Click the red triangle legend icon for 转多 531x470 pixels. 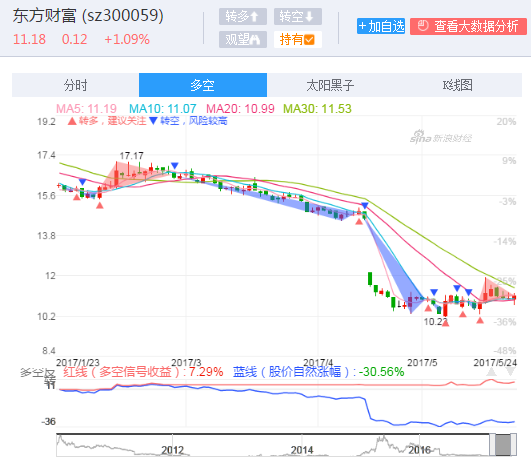coord(72,121)
